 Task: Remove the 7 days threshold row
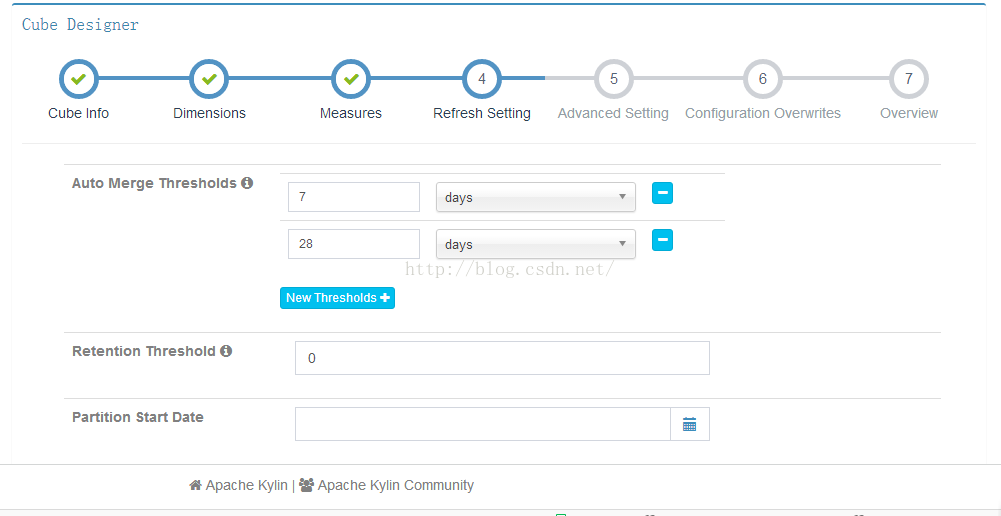pos(662,193)
